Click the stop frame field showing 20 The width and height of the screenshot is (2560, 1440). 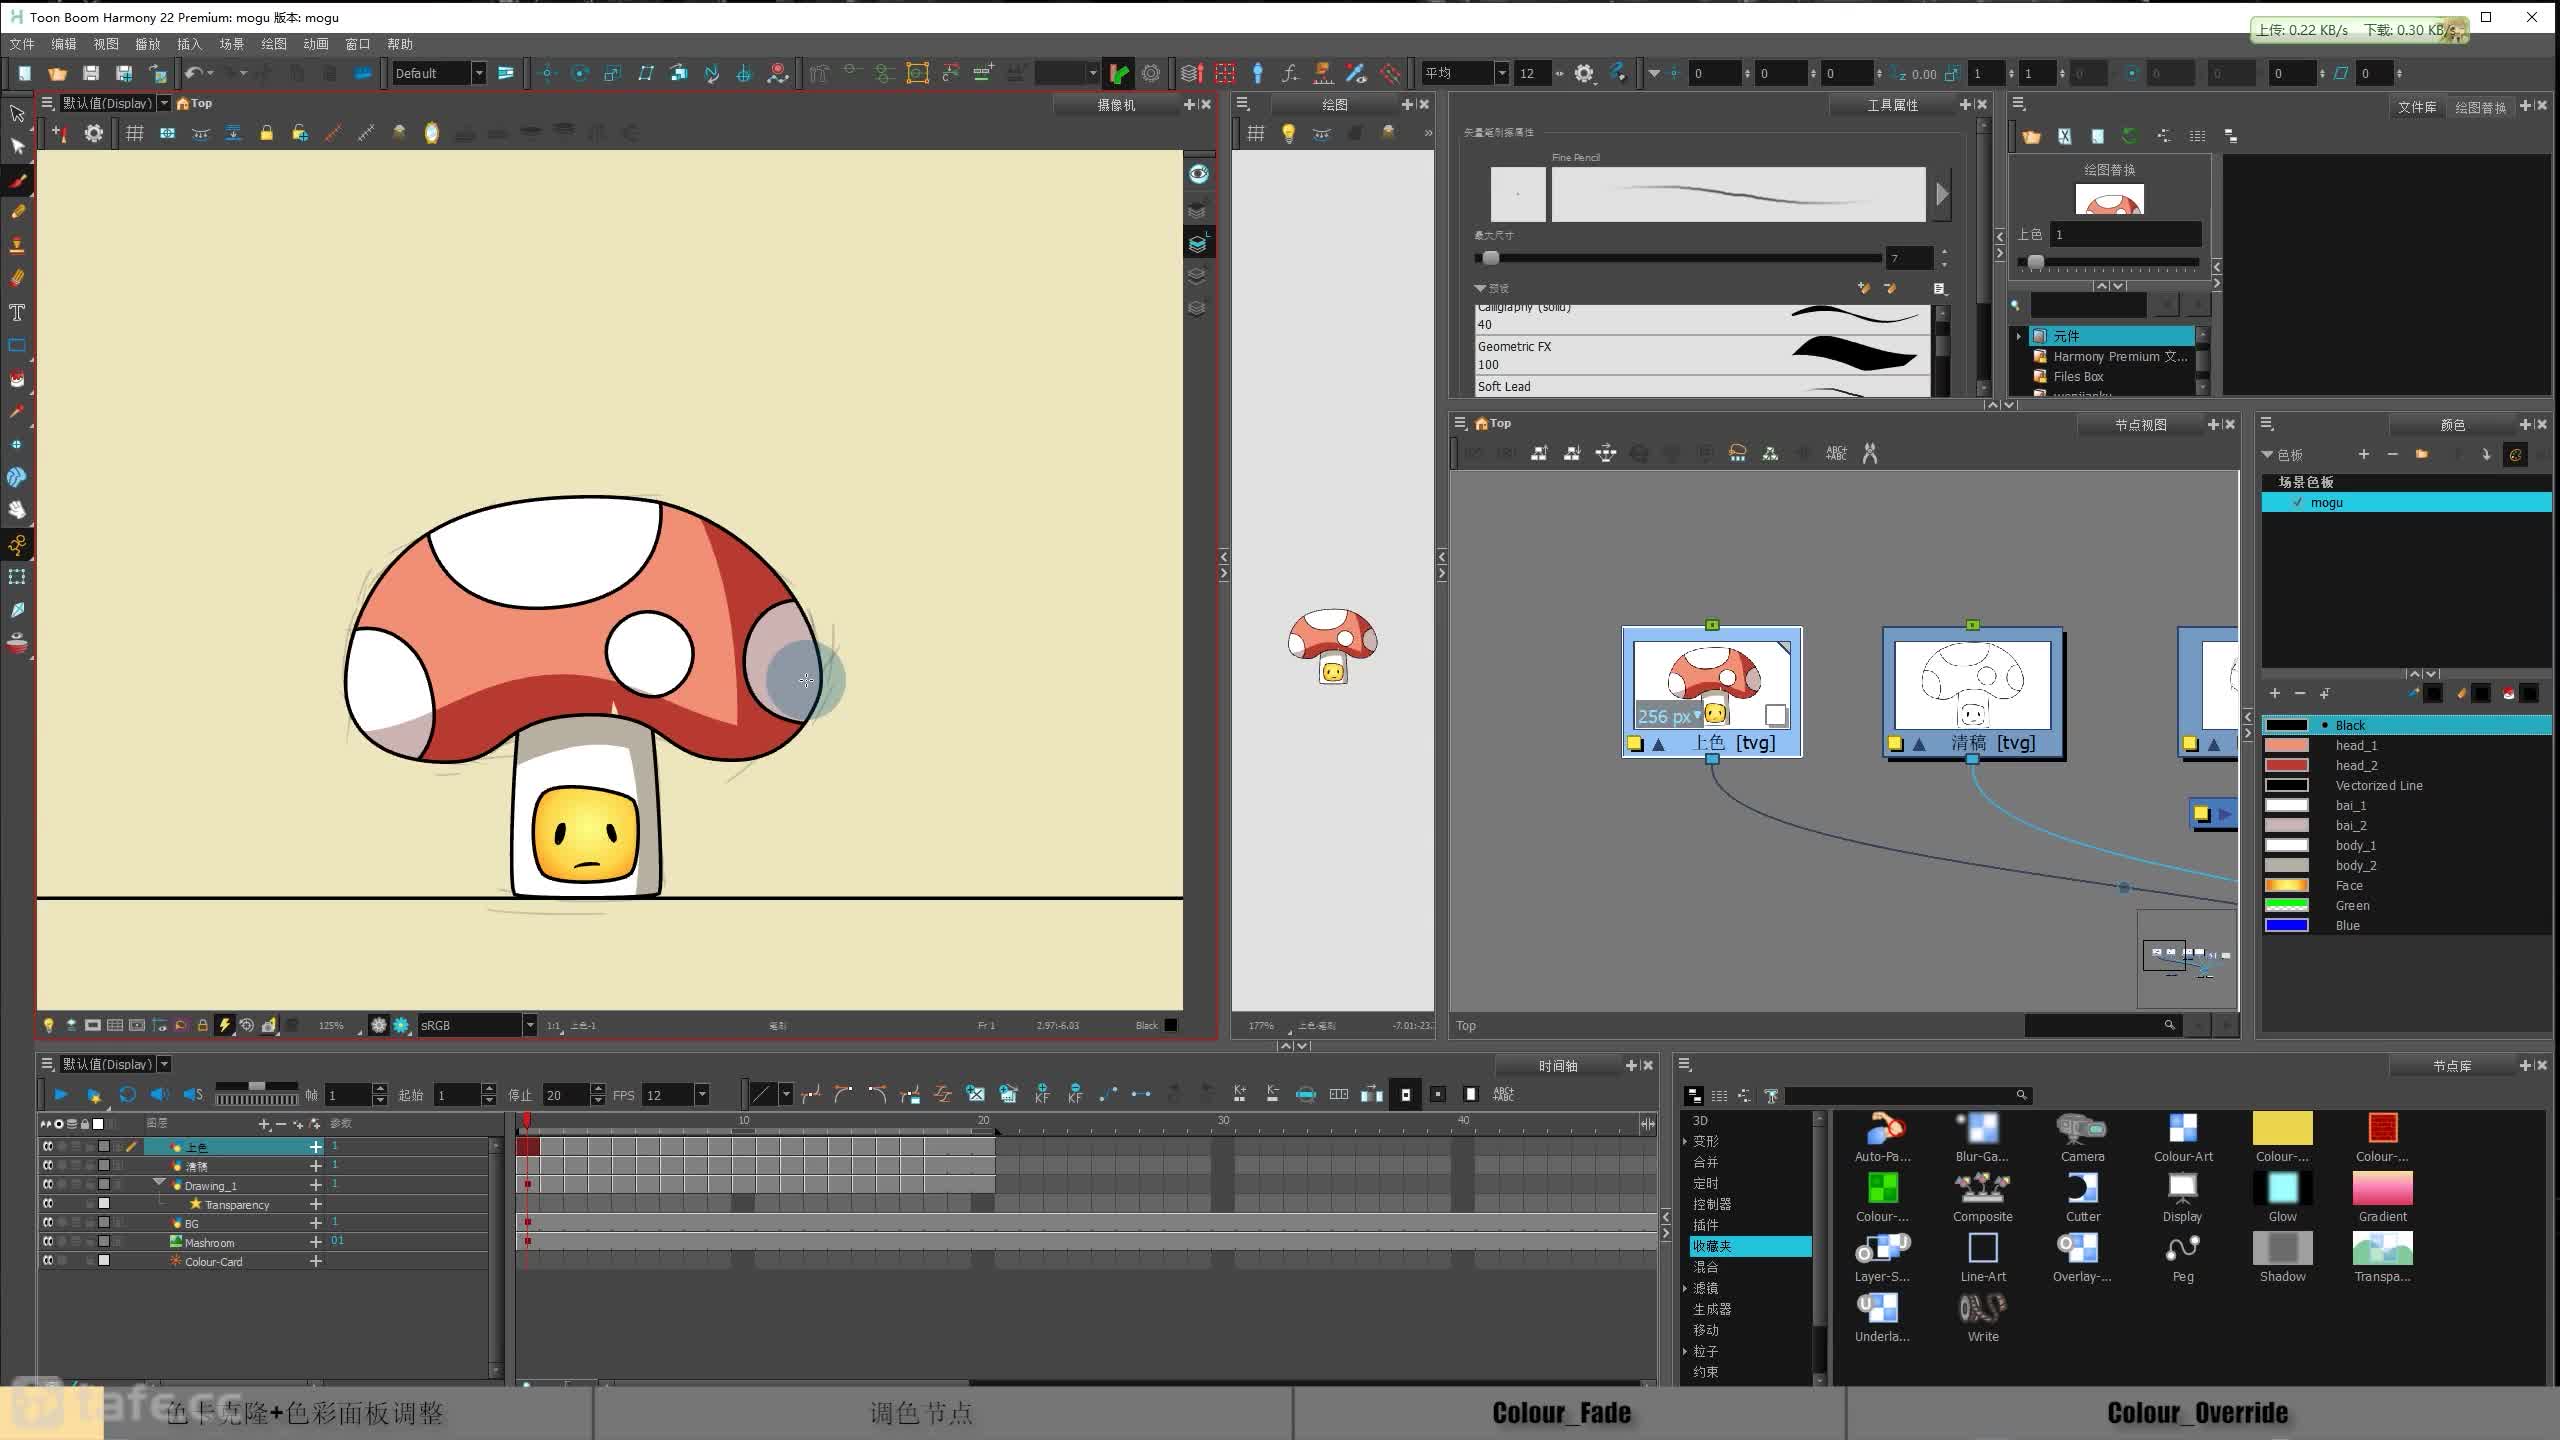tap(566, 1095)
